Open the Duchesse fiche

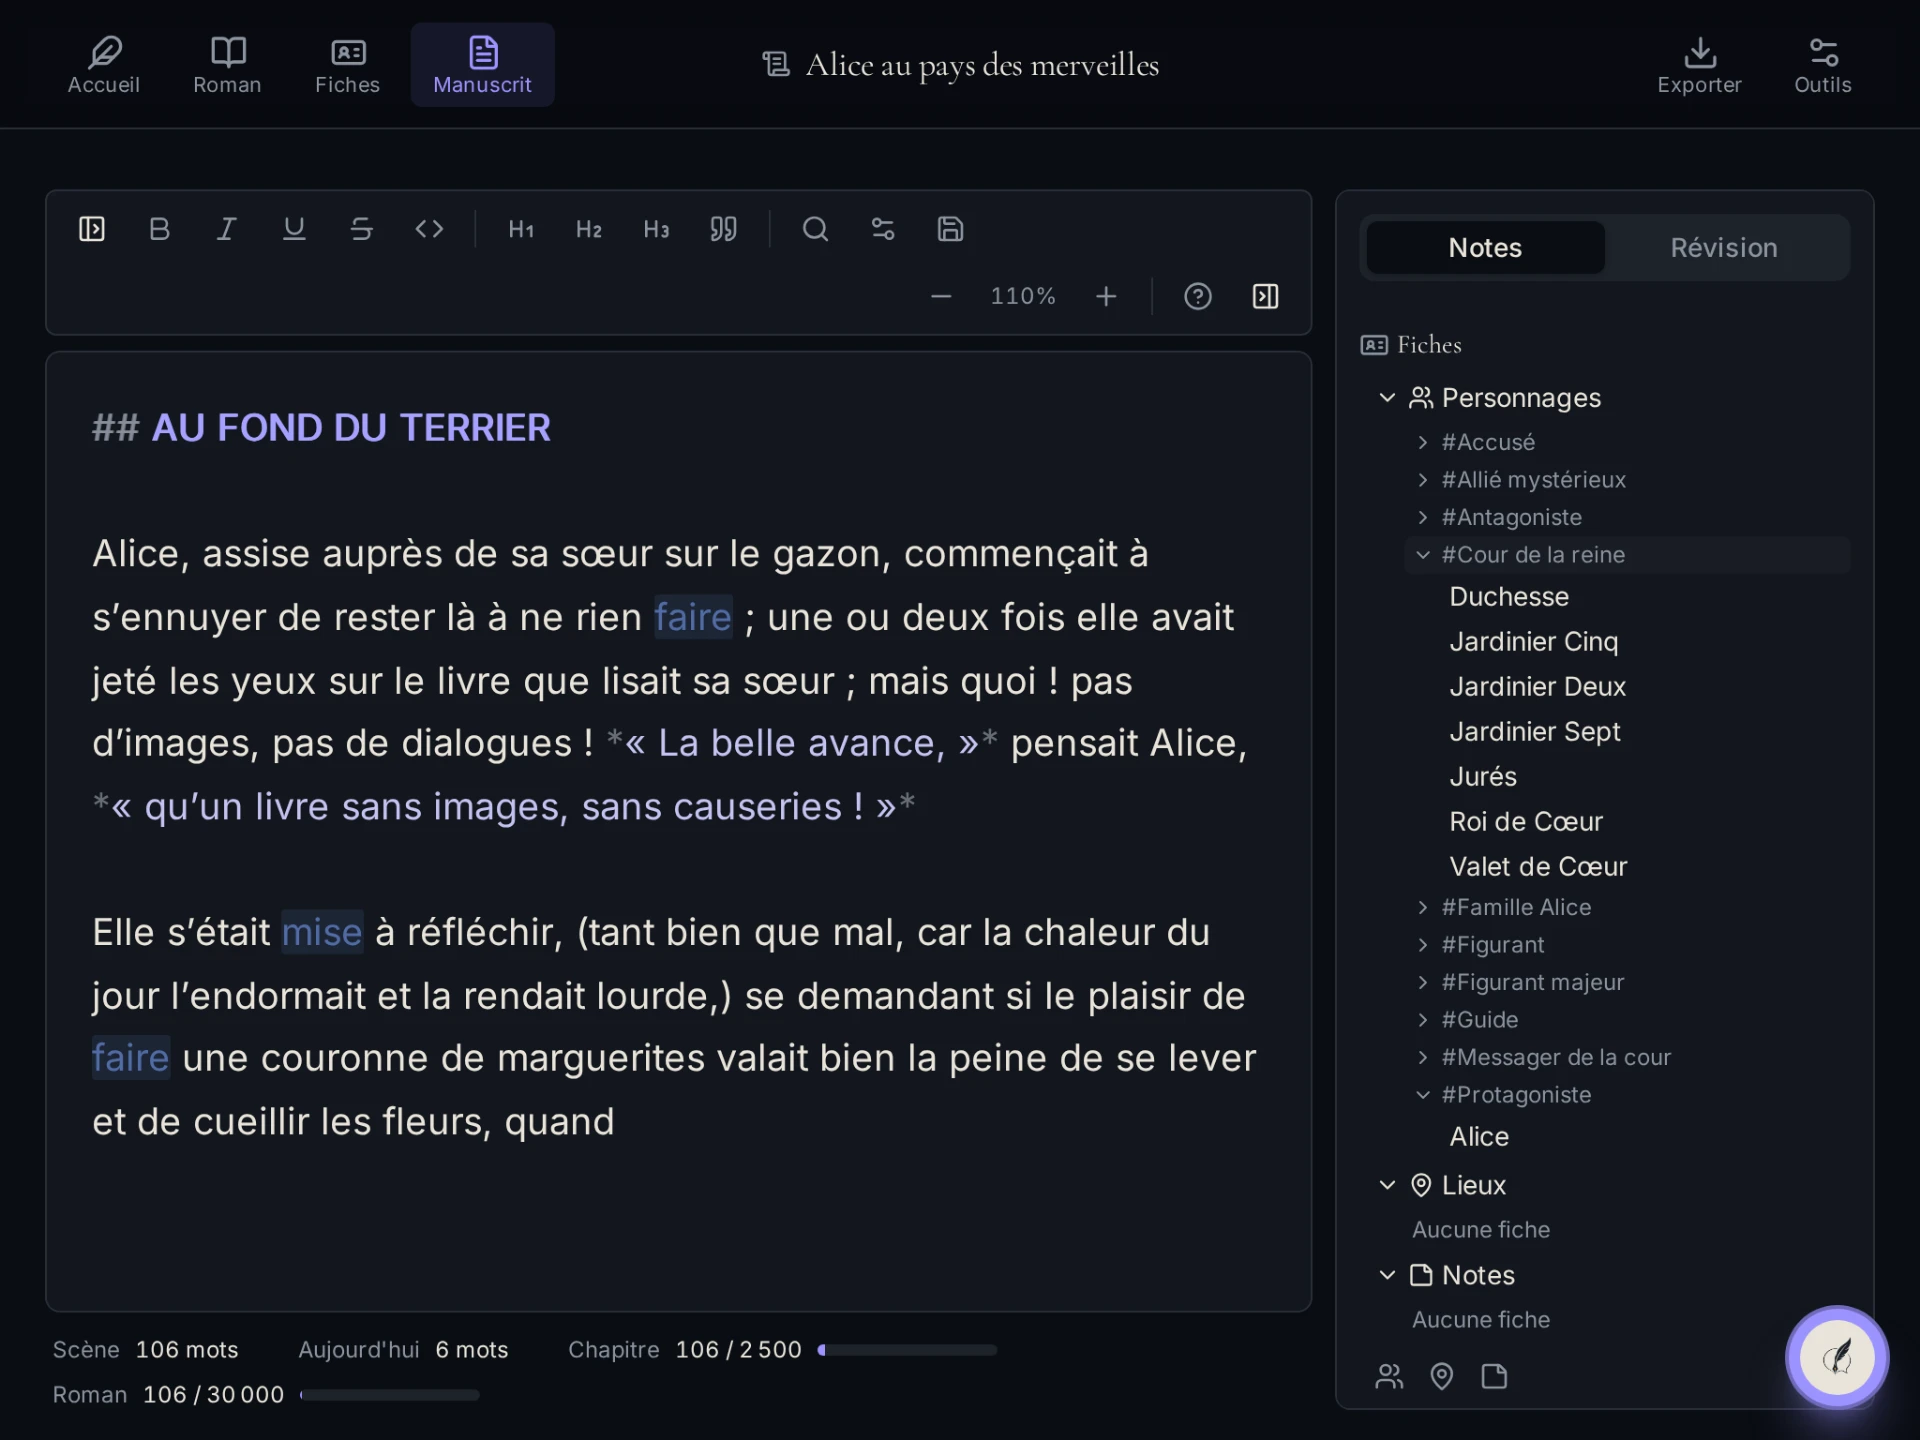pyautogui.click(x=1509, y=597)
